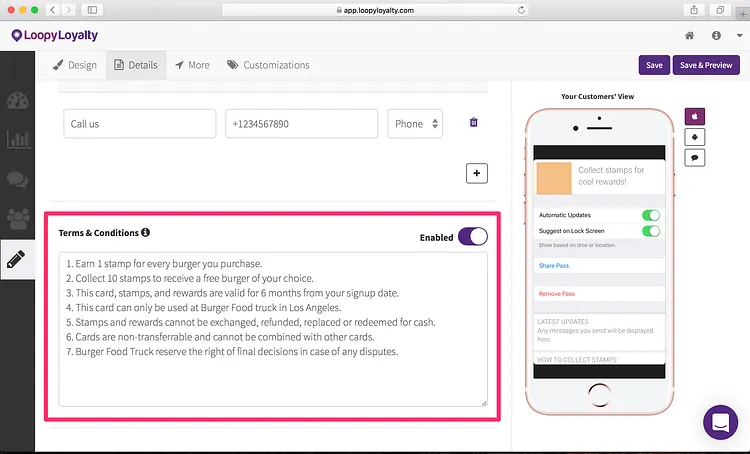Viewport: 750px width, 454px height.
Task: Delete the Call us row with trash icon
Action: click(474, 122)
